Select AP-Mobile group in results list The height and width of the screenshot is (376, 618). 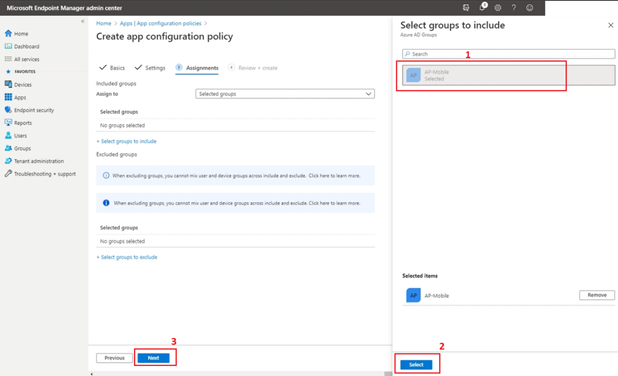tap(508, 75)
